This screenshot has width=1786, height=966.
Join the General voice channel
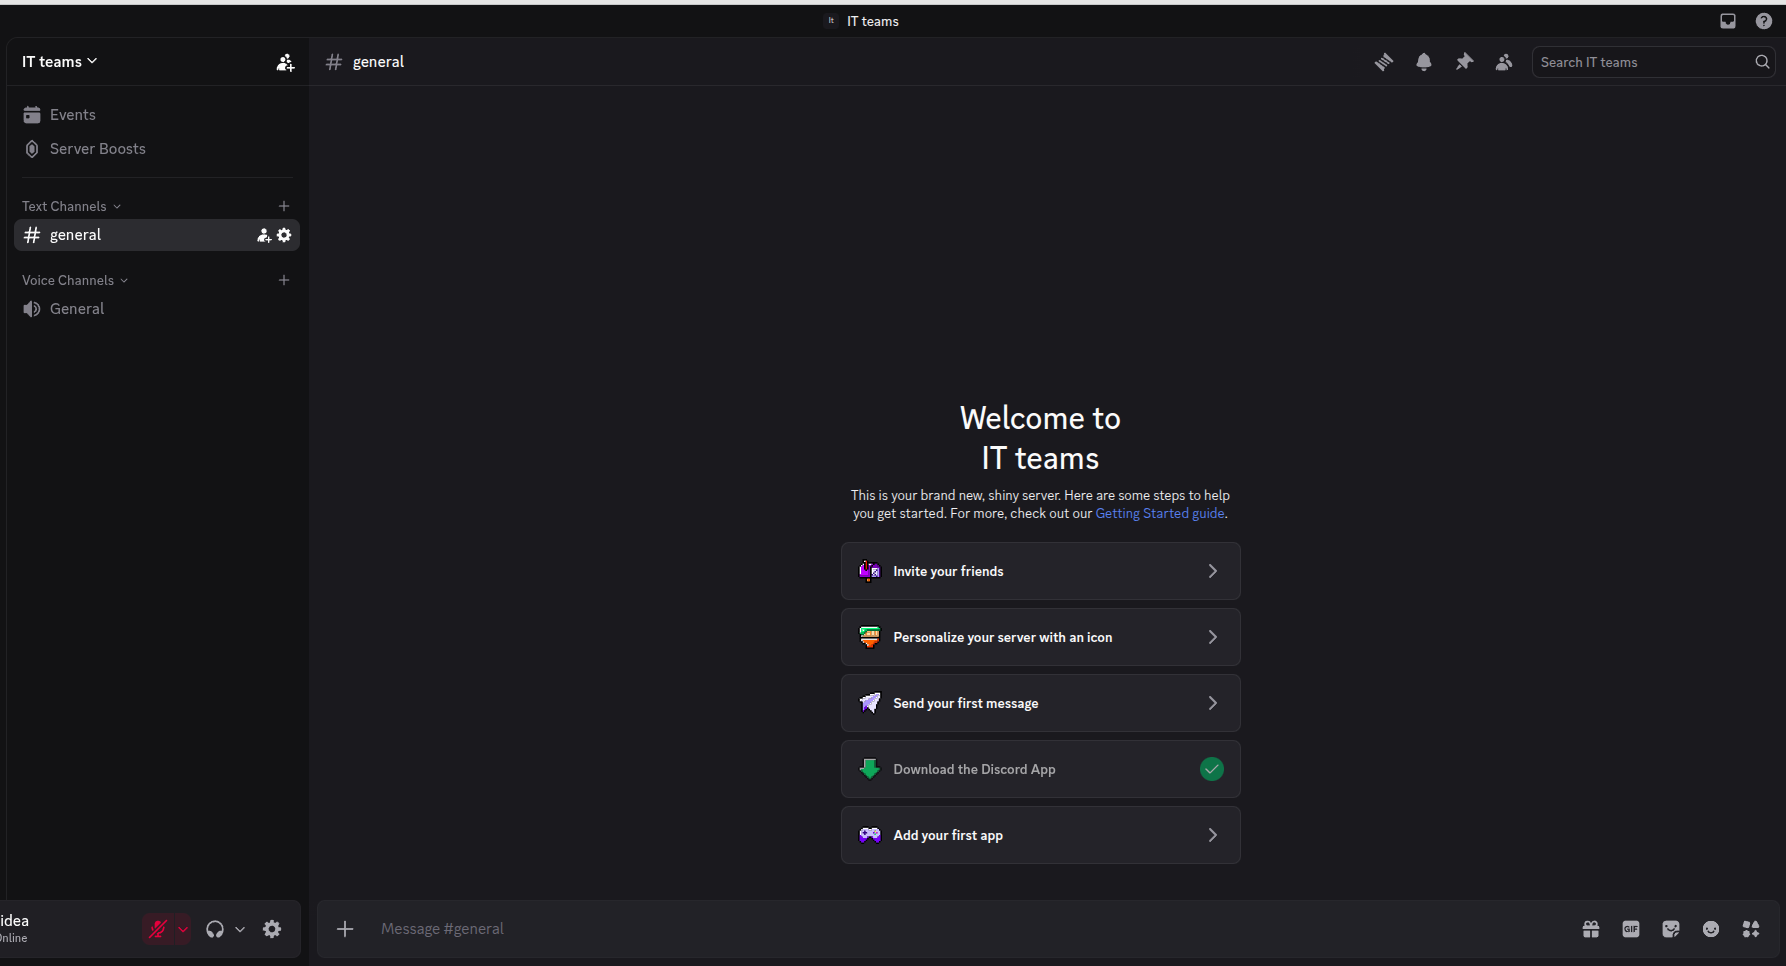coord(157,309)
